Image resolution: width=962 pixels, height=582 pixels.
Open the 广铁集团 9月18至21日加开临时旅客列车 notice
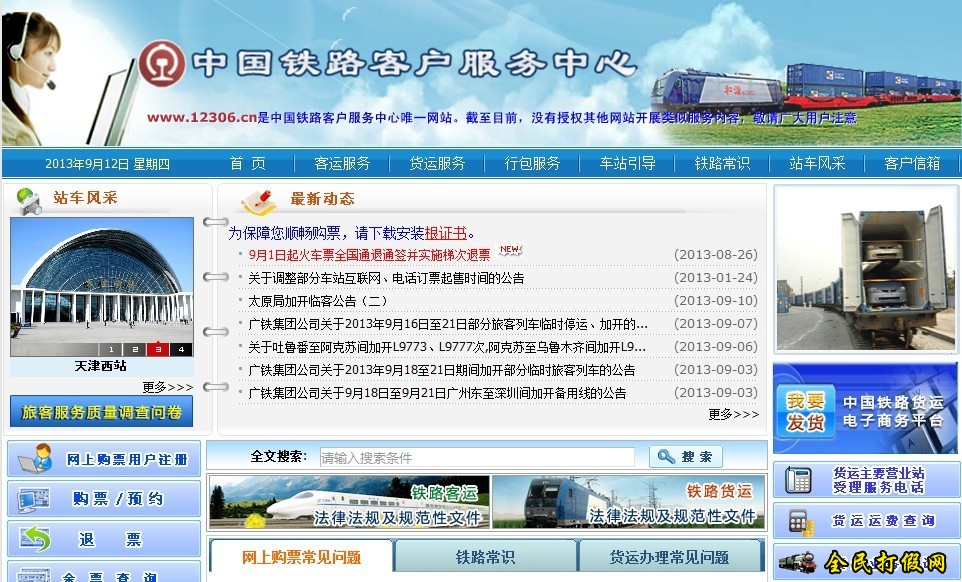pos(442,370)
